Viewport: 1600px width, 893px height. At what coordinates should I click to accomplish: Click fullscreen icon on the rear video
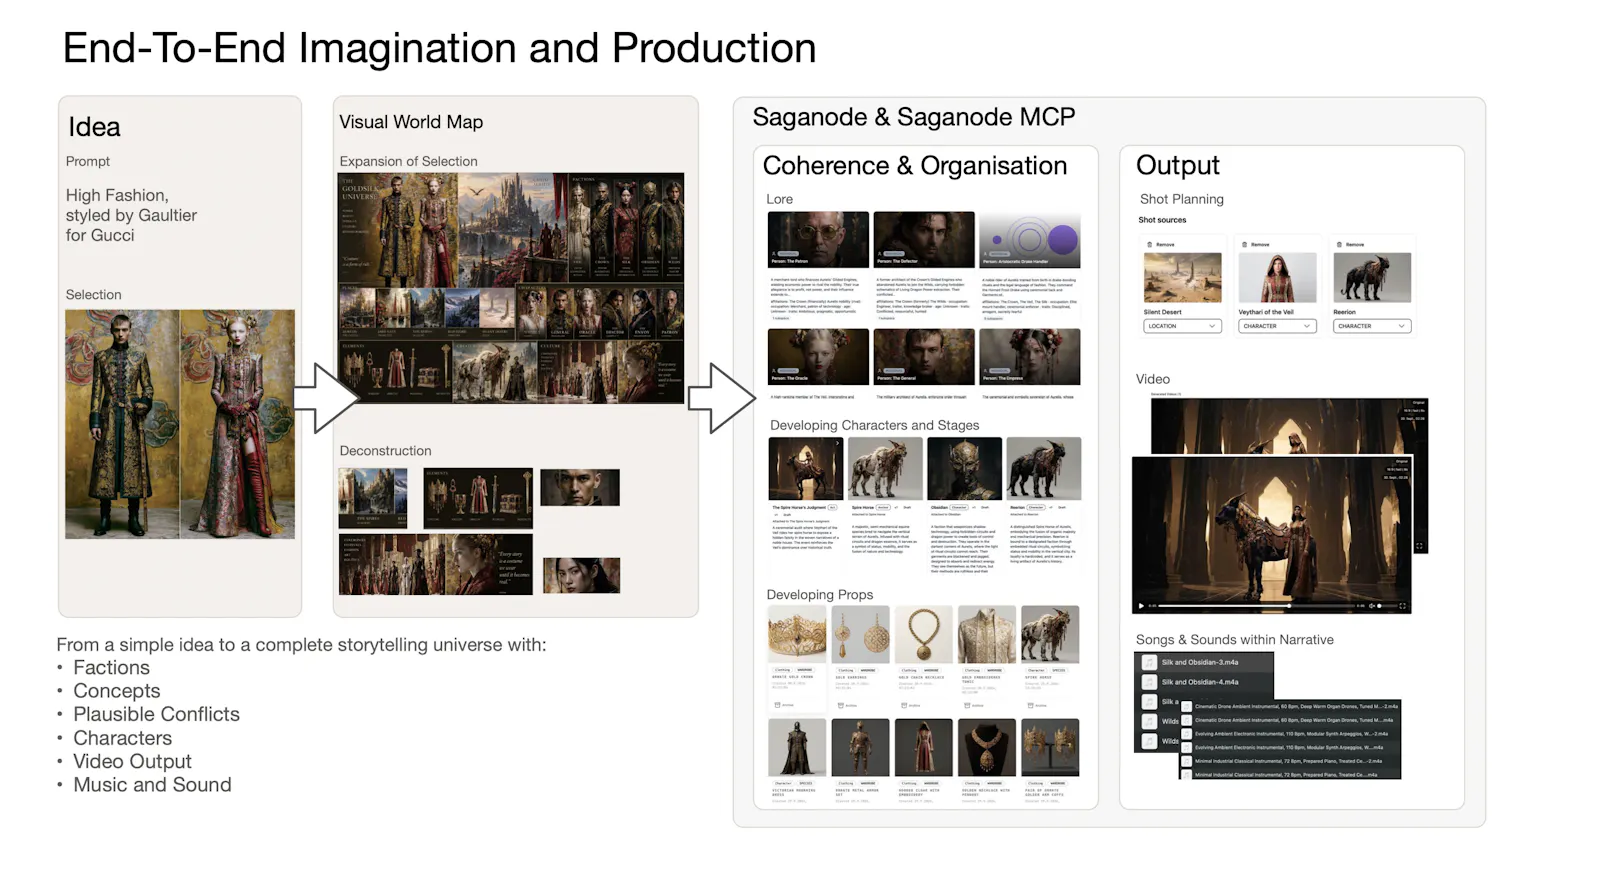[x=1419, y=546]
